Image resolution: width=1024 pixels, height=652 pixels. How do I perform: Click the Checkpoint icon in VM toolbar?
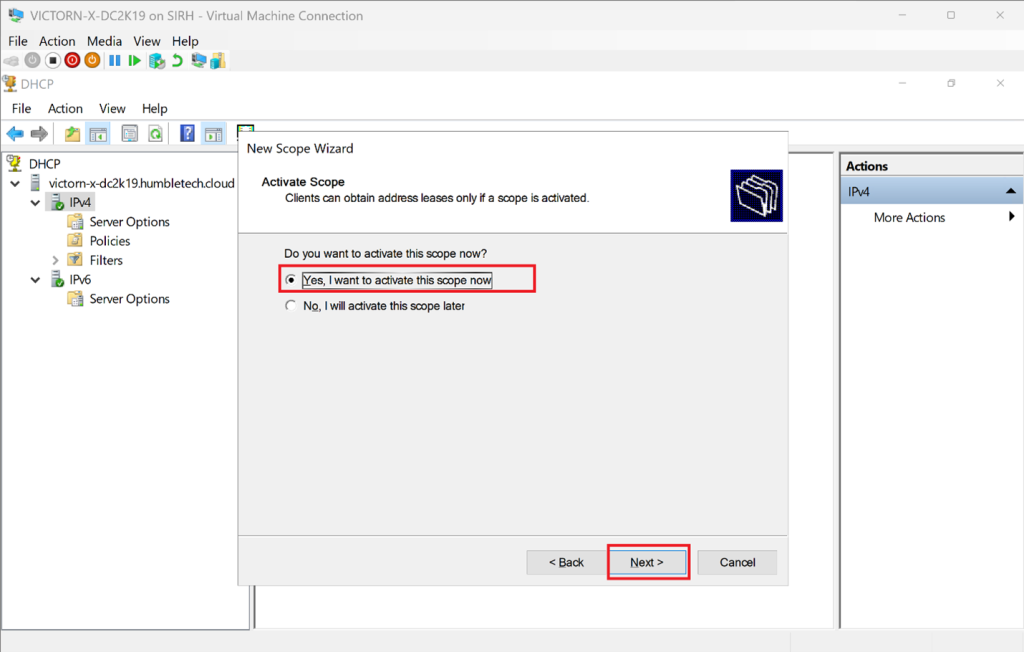click(x=156, y=61)
